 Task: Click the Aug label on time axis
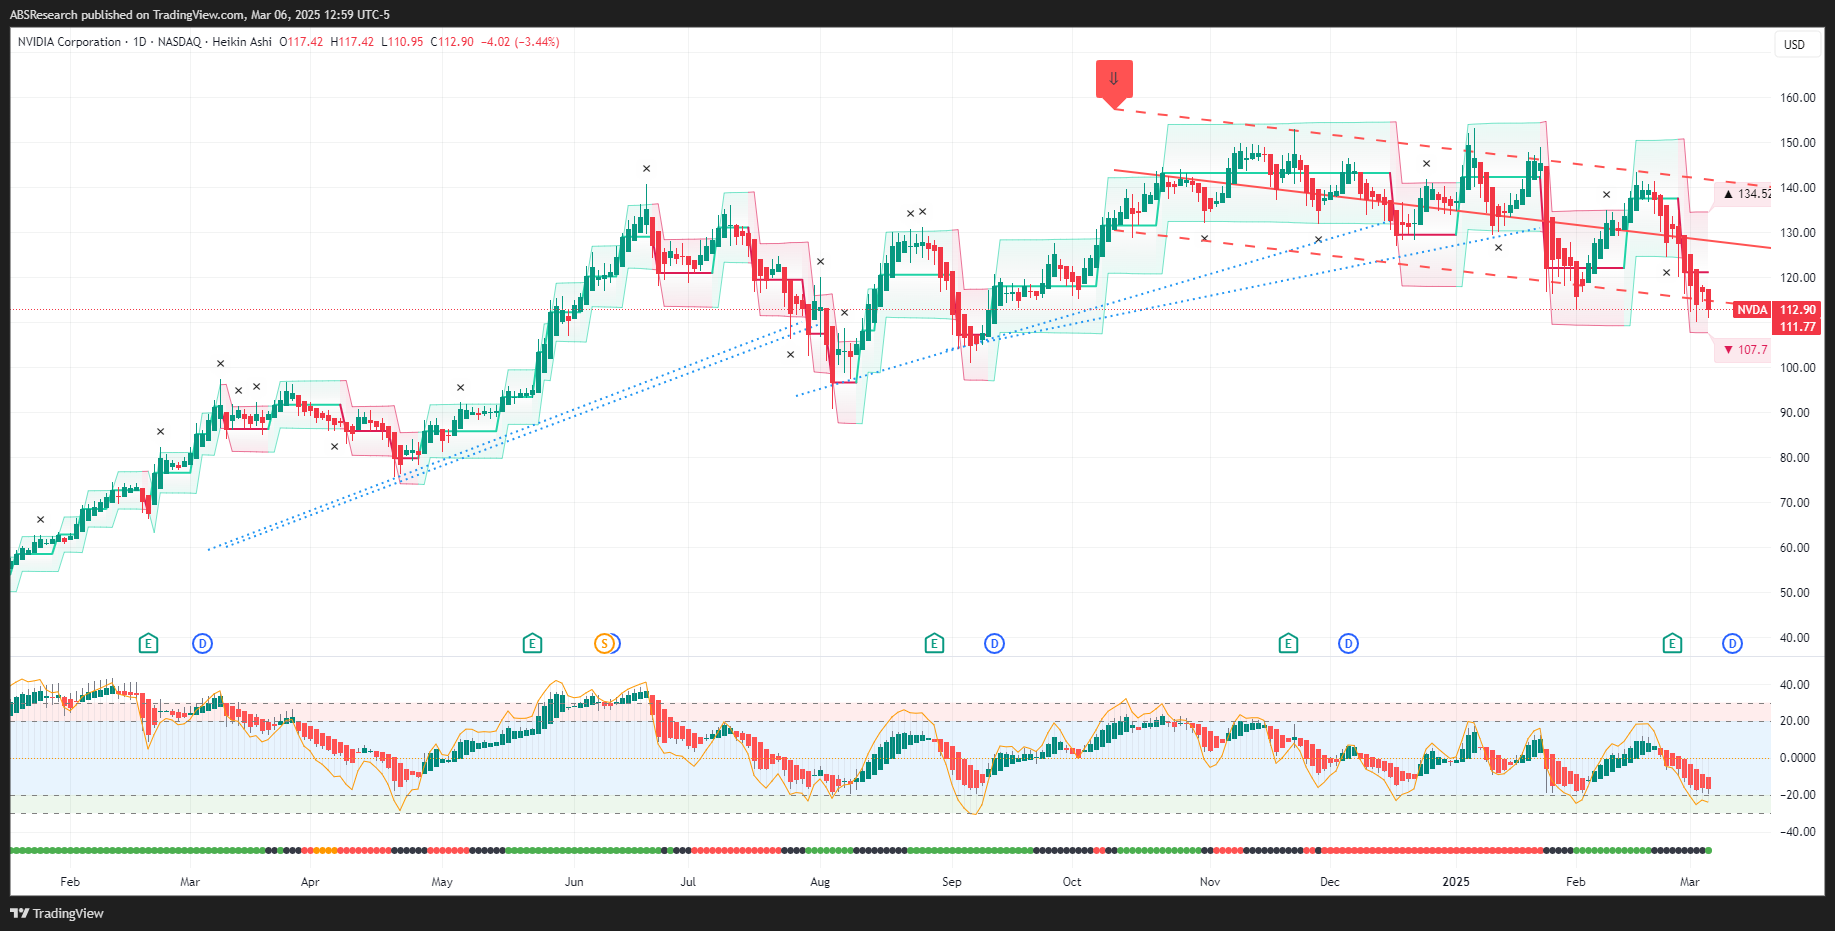tap(820, 882)
